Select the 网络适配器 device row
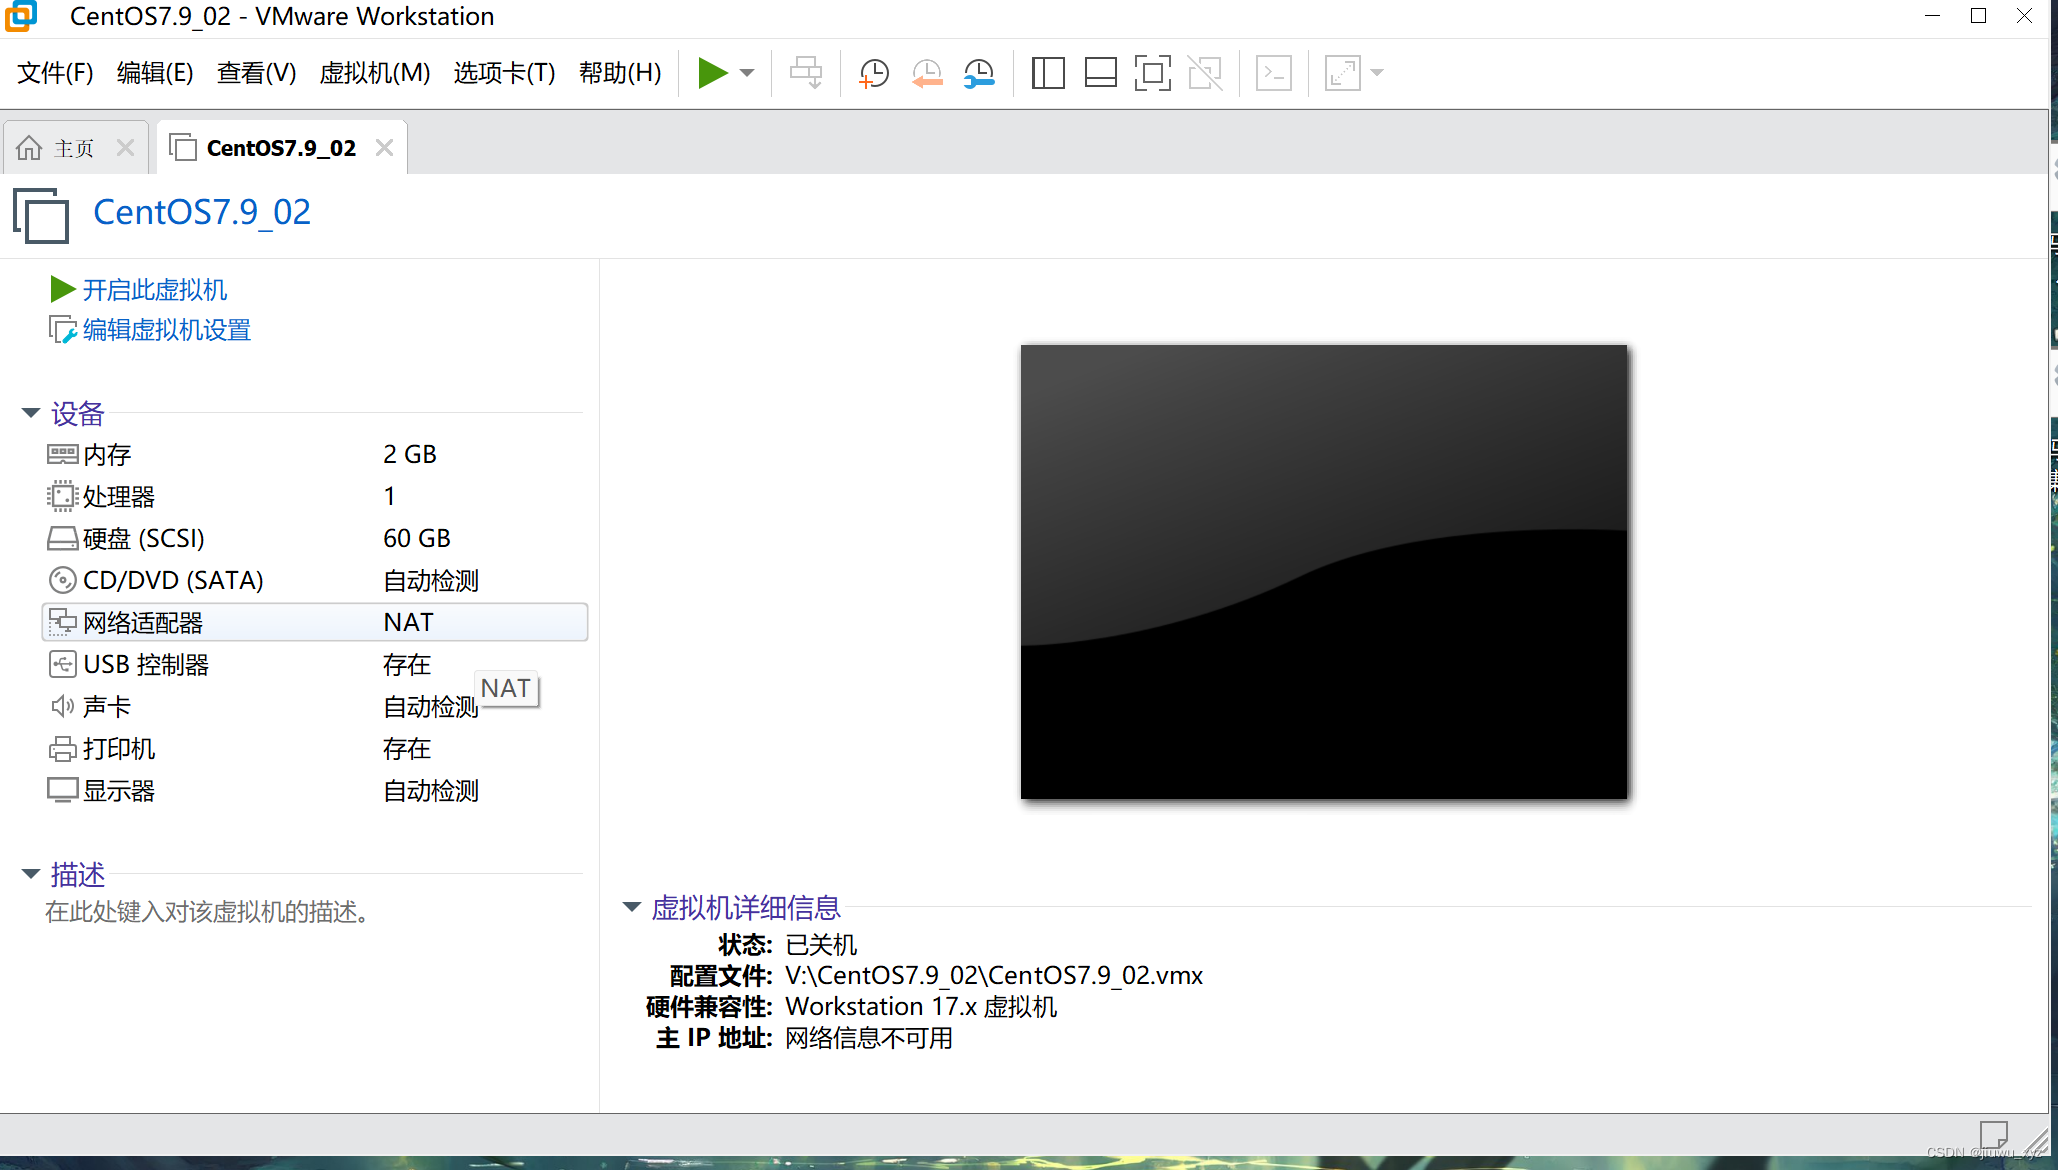The height and width of the screenshot is (1170, 2058). click(314, 622)
